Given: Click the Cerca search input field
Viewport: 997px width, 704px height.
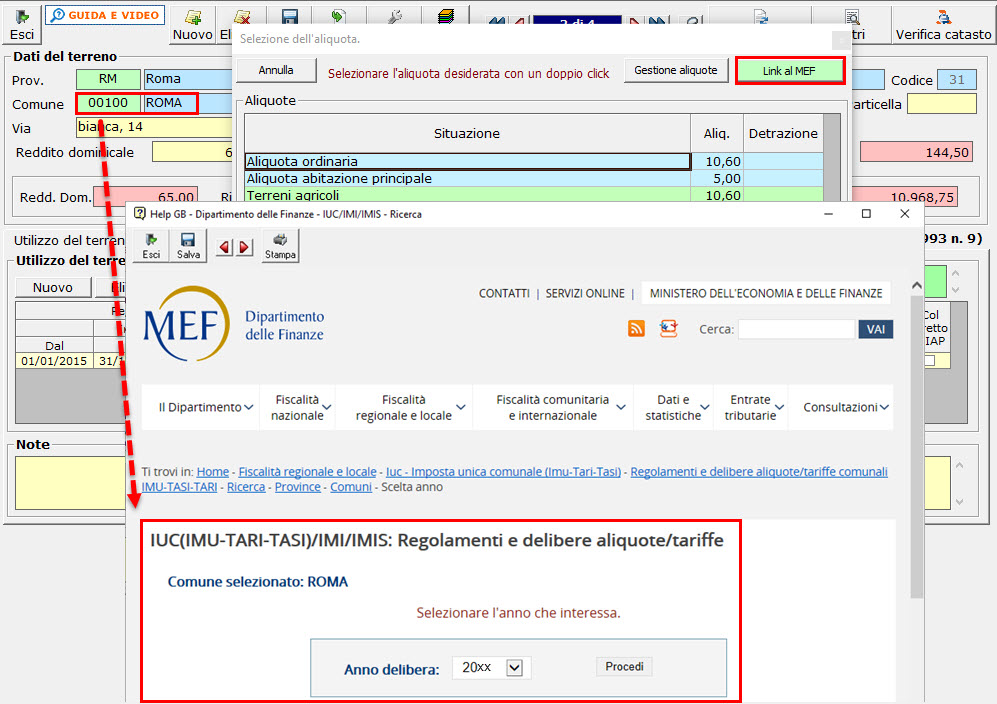Looking at the screenshot, I should click(797, 329).
